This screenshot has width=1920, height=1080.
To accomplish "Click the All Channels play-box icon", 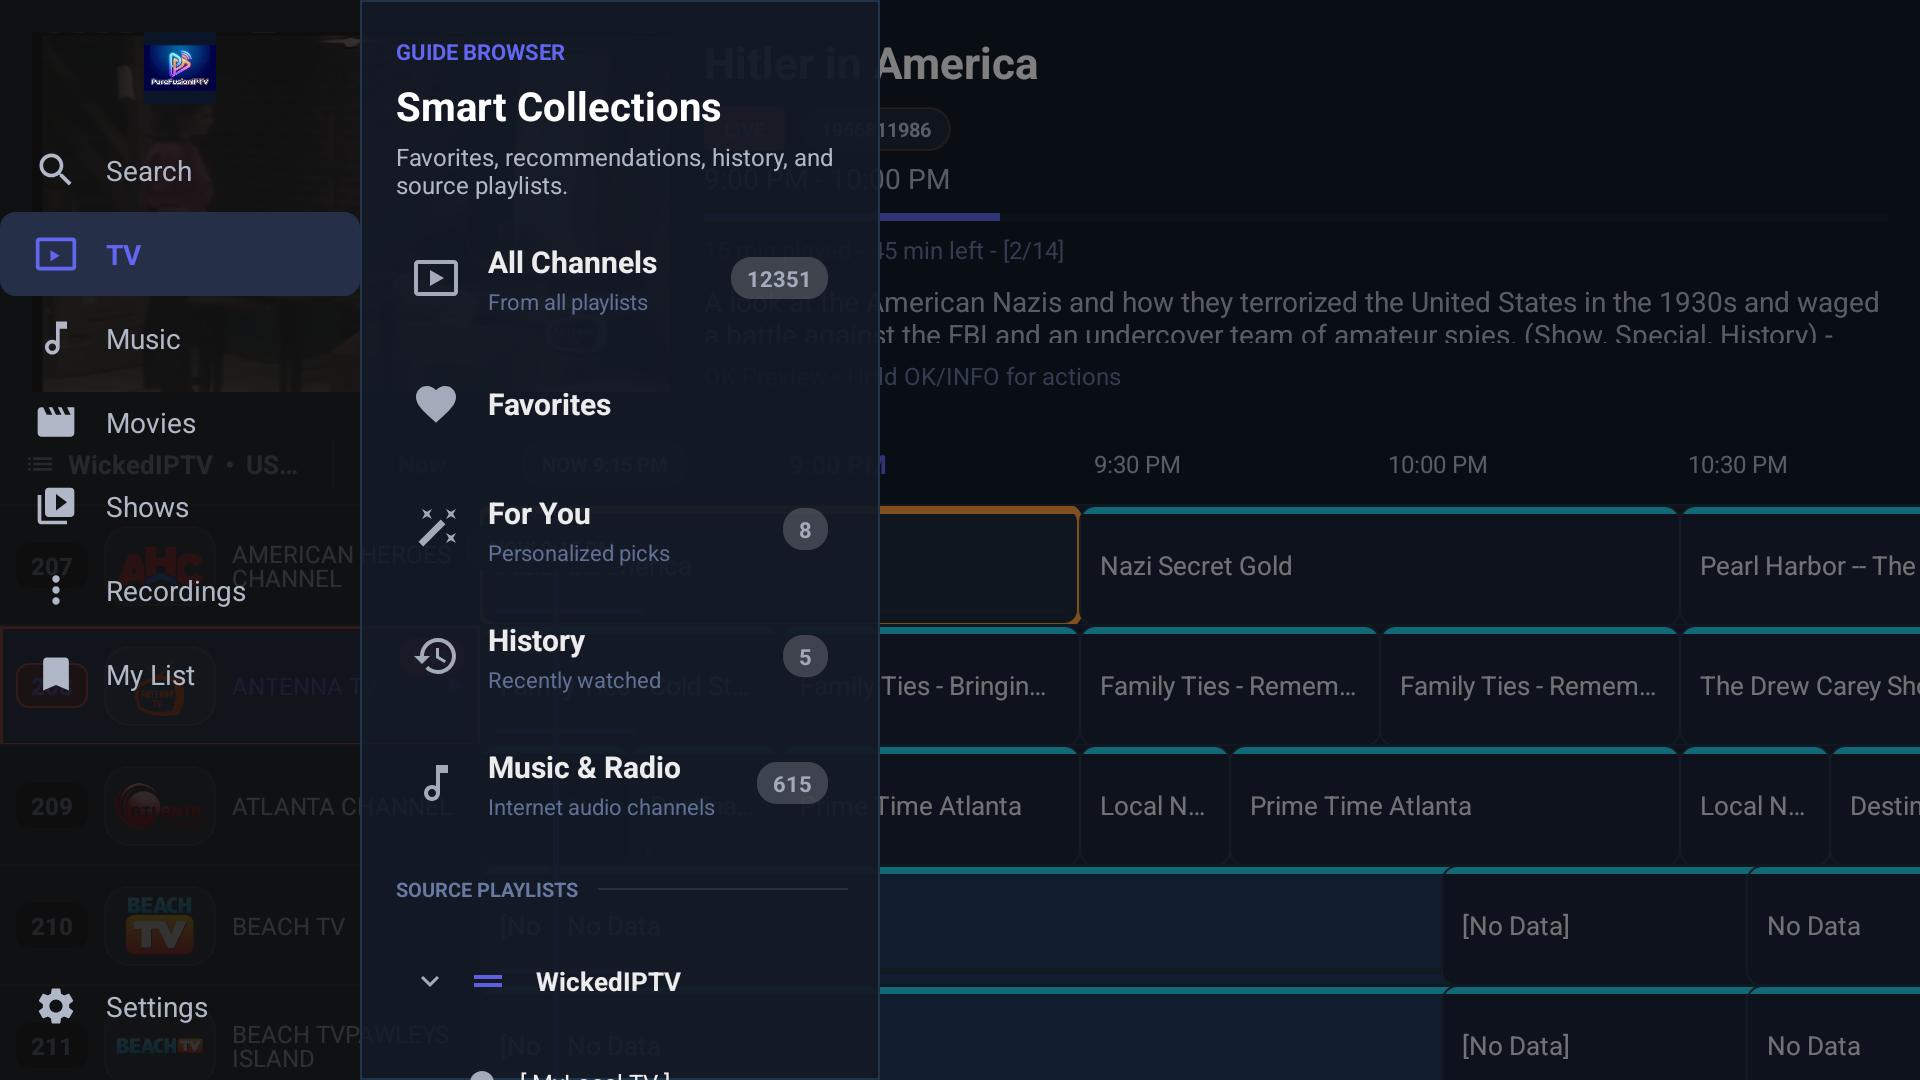I will click(436, 278).
